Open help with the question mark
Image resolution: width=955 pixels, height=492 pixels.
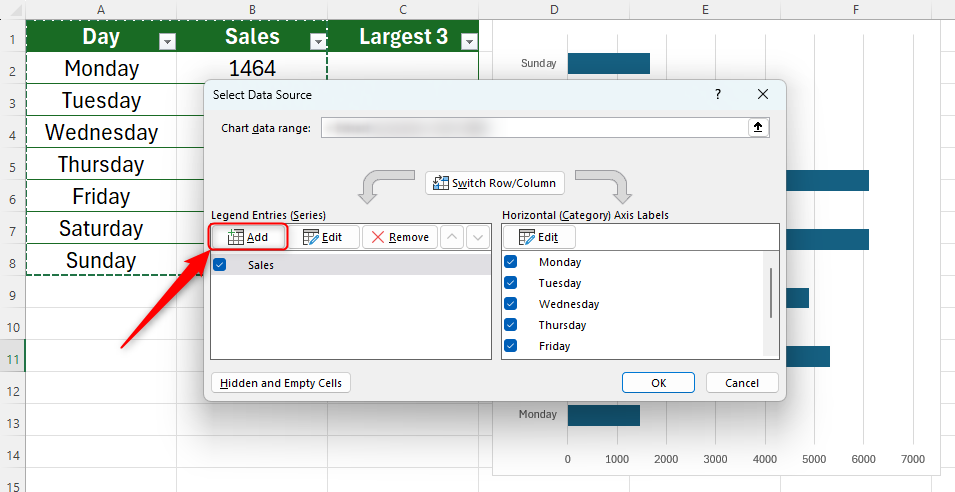tap(718, 94)
